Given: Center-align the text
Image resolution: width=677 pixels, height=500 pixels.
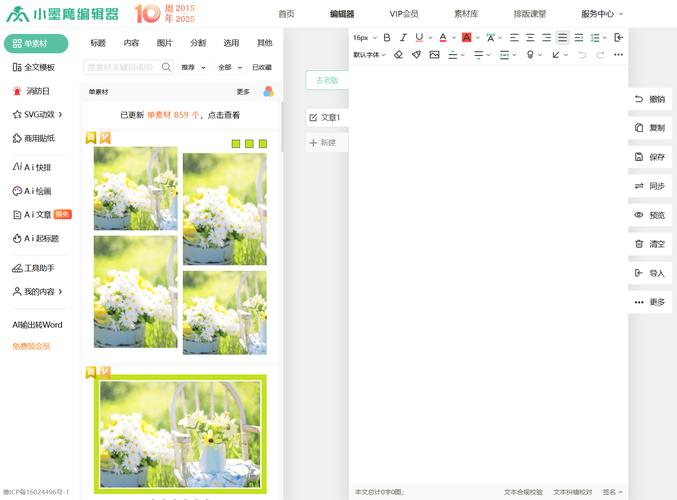Looking at the screenshot, I should coord(530,38).
